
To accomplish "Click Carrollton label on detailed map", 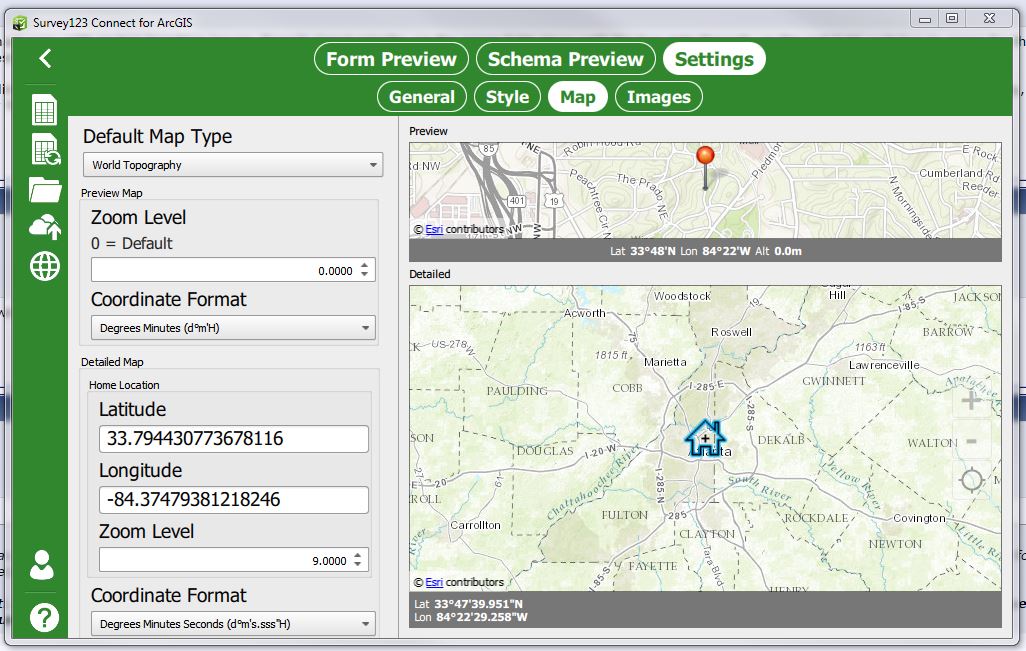I will pyautogui.click(x=475, y=525).
